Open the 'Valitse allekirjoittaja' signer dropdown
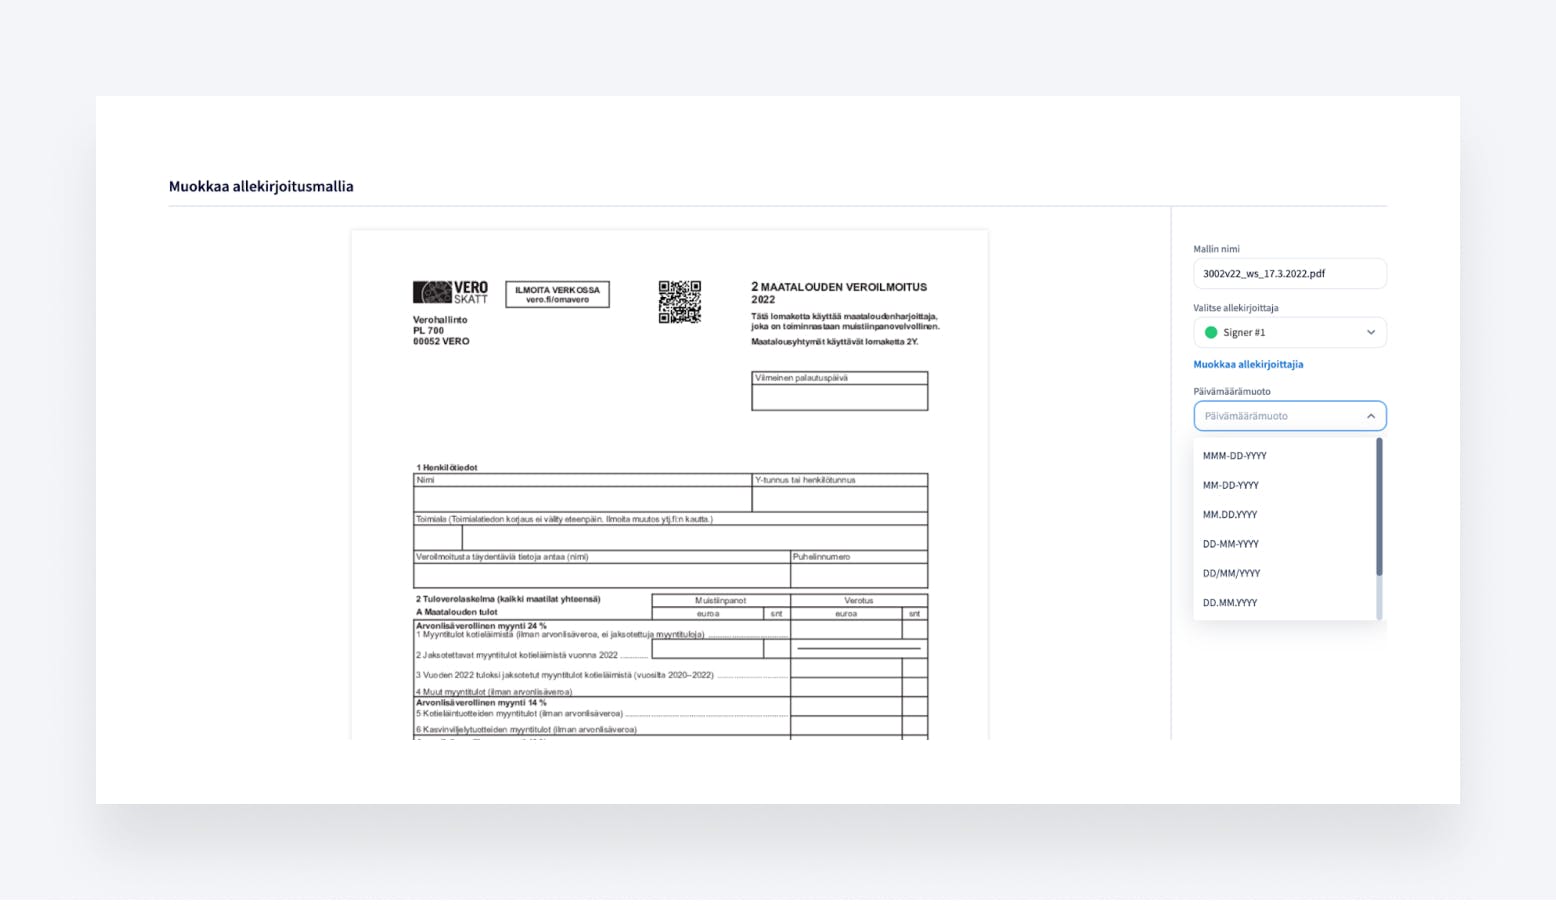The width and height of the screenshot is (1556, 912). pos(1288,333)
